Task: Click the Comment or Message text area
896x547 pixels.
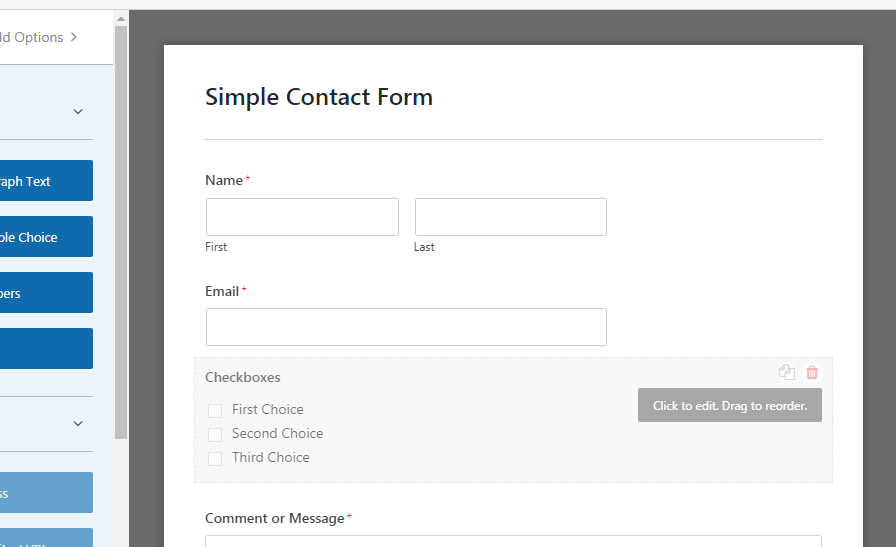Action: 513,541
